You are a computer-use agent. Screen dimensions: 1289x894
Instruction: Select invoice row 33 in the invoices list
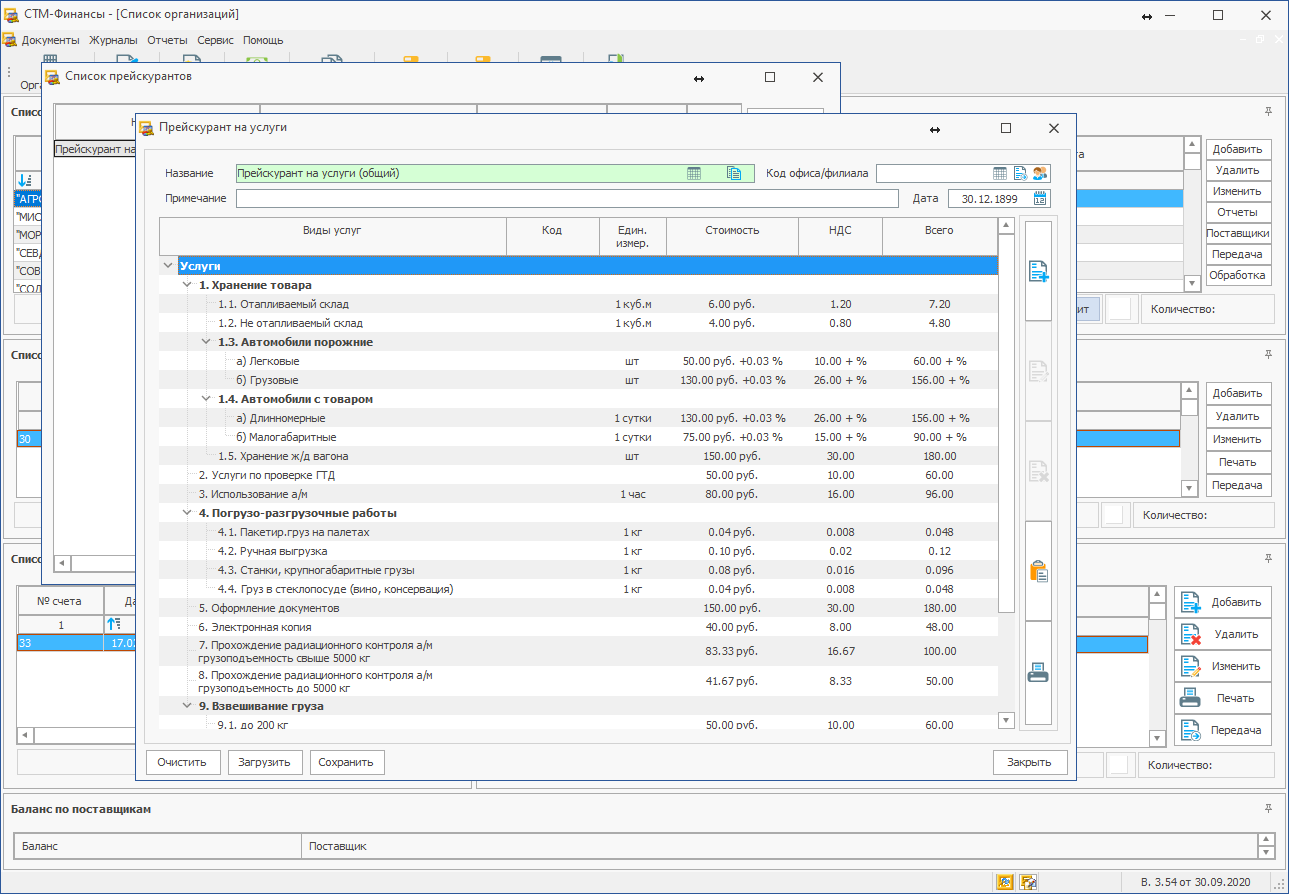tap(76, 644)
